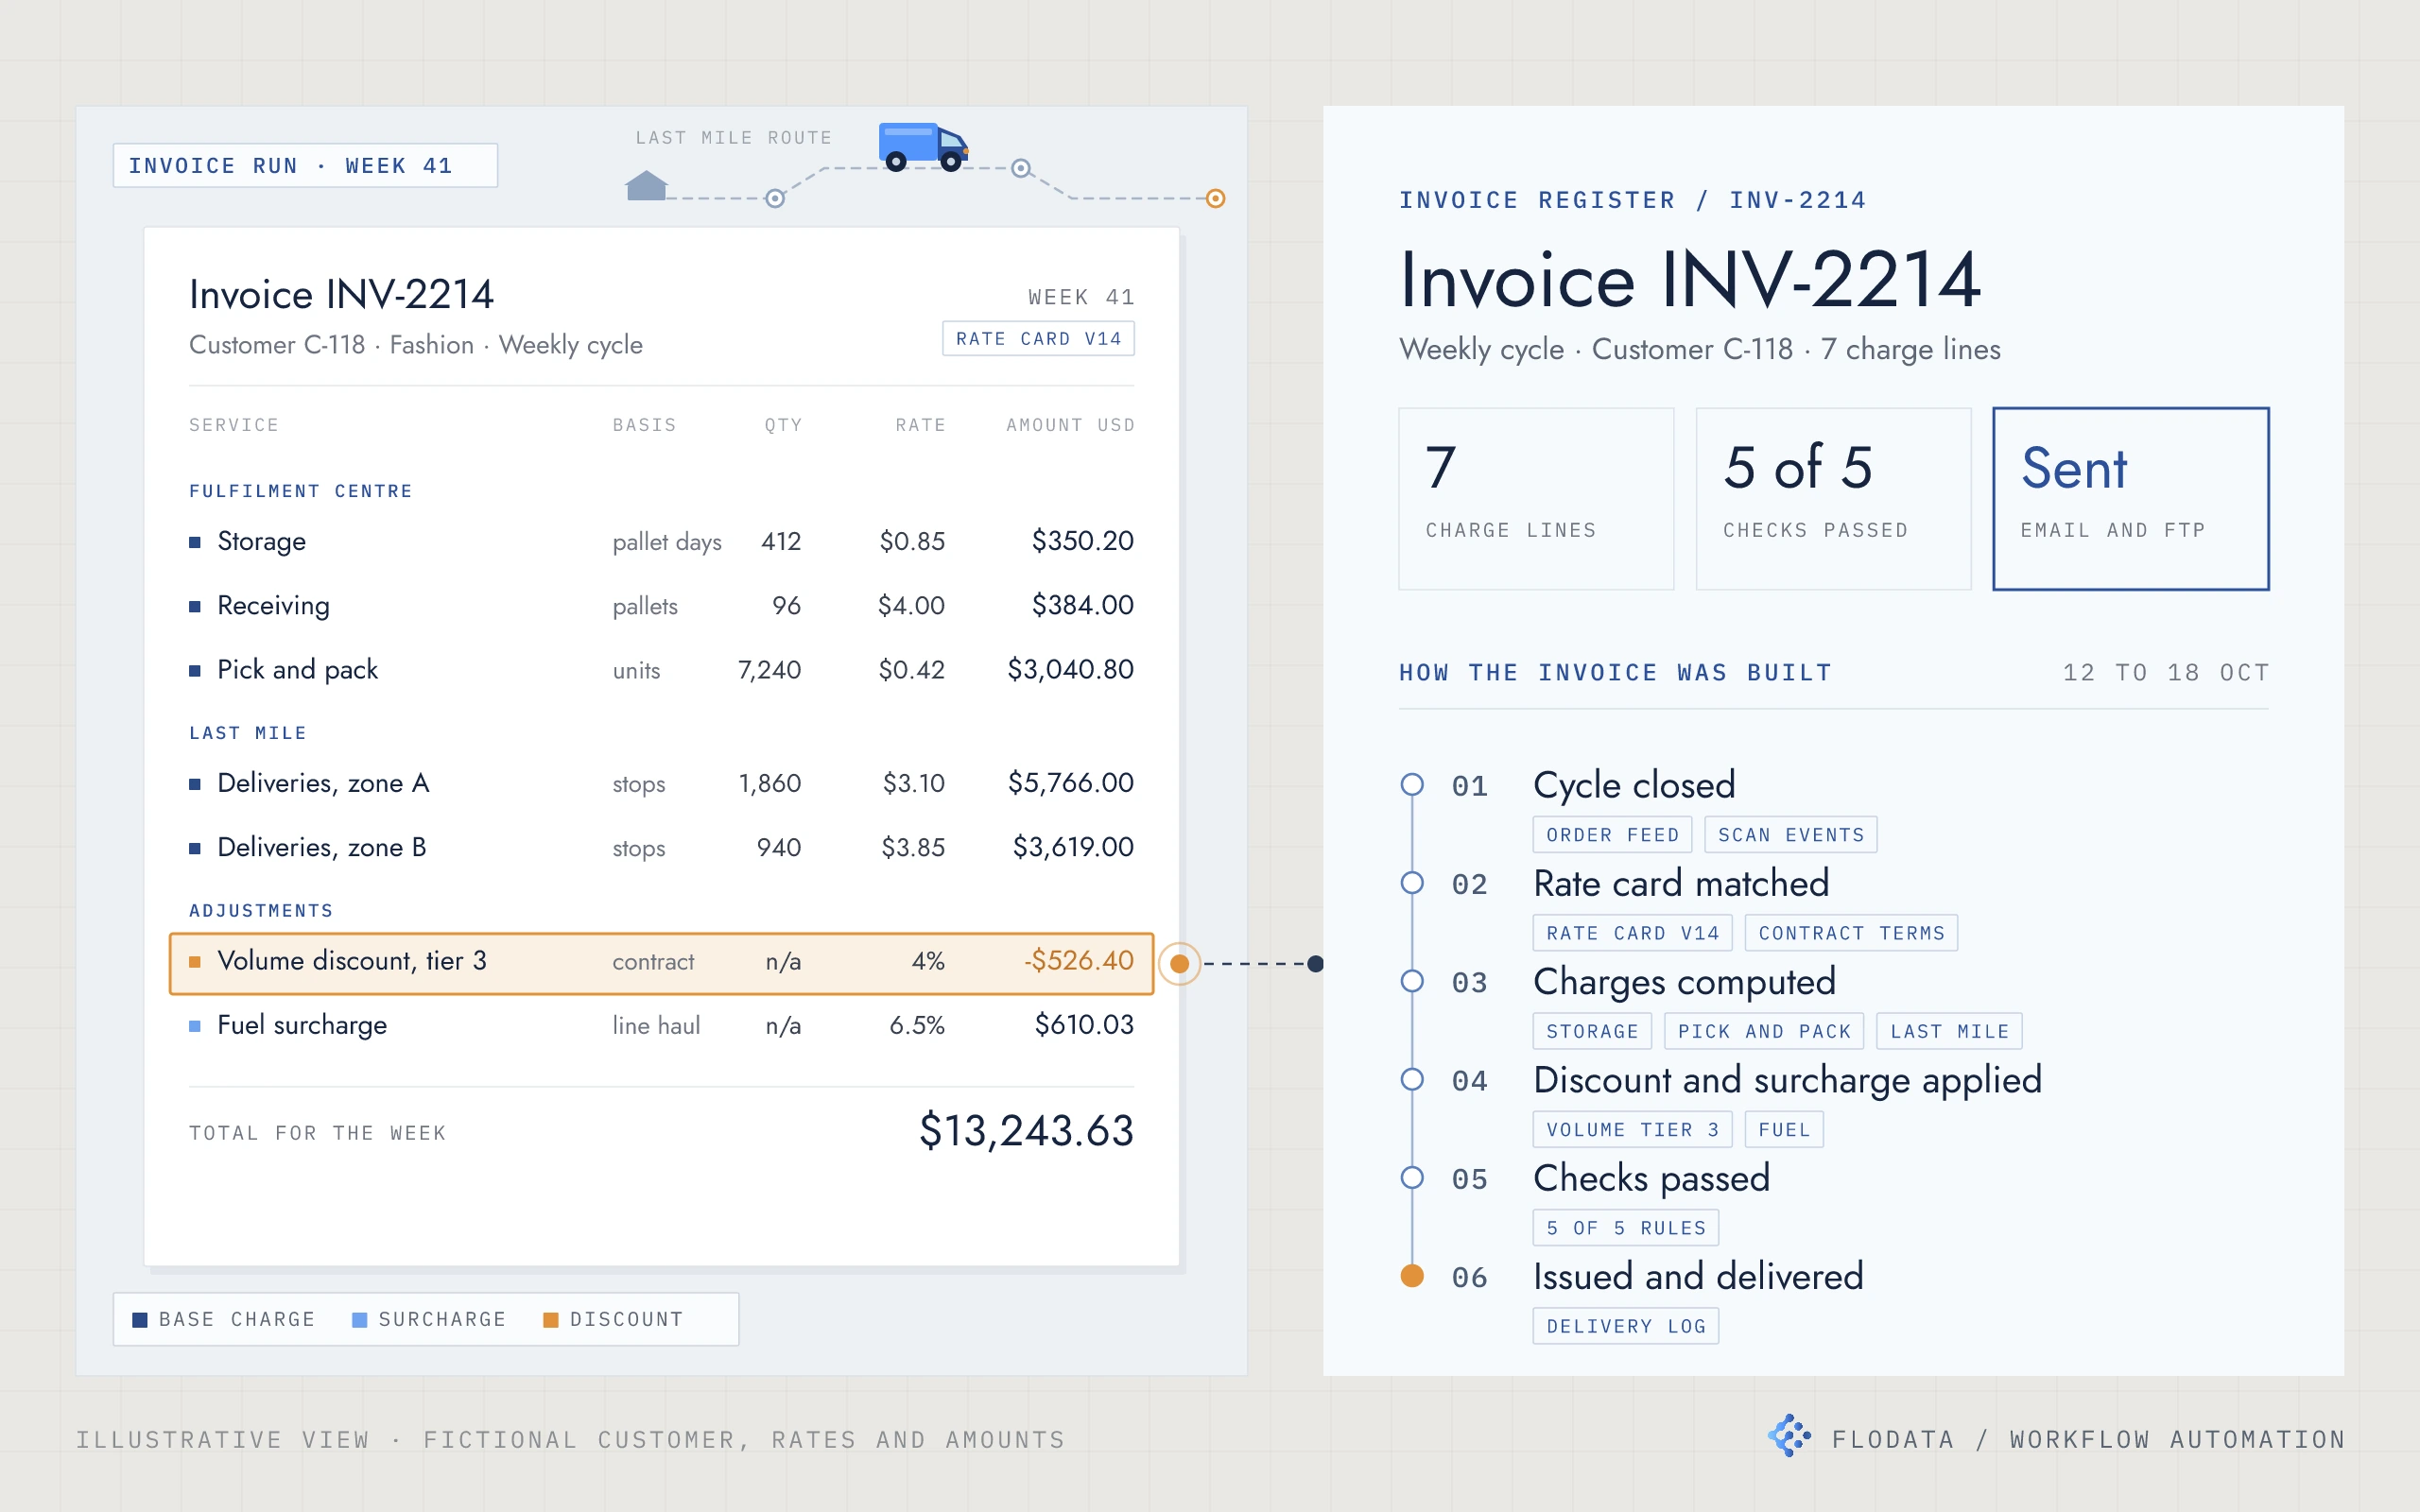
Task: Click the CONTRACT TERMS tag
Action: (x=1851, y=933)
